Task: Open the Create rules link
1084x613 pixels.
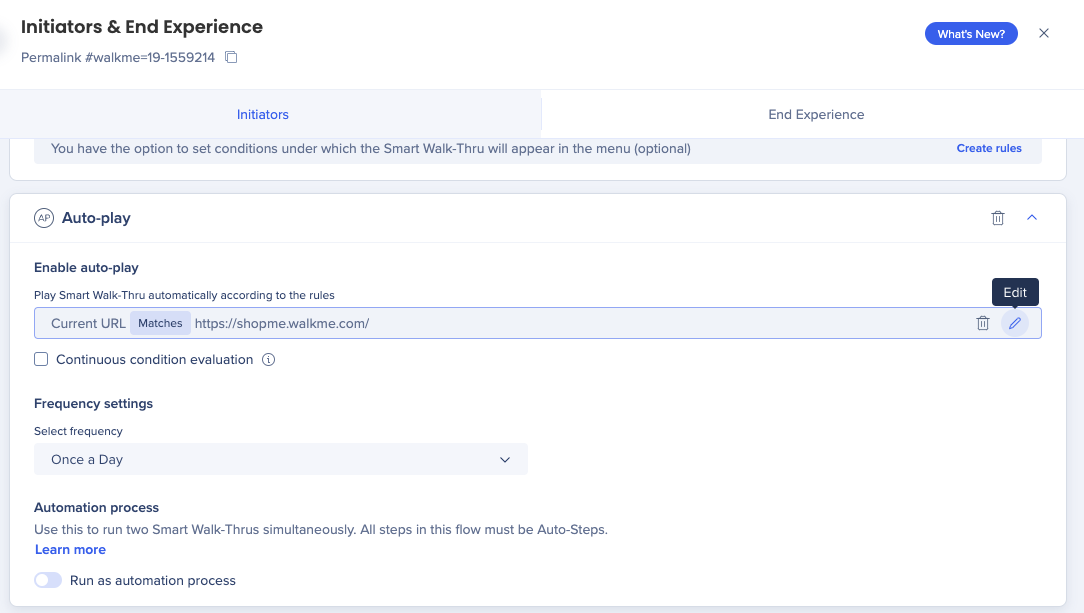Action: click(x=989, y=148)
